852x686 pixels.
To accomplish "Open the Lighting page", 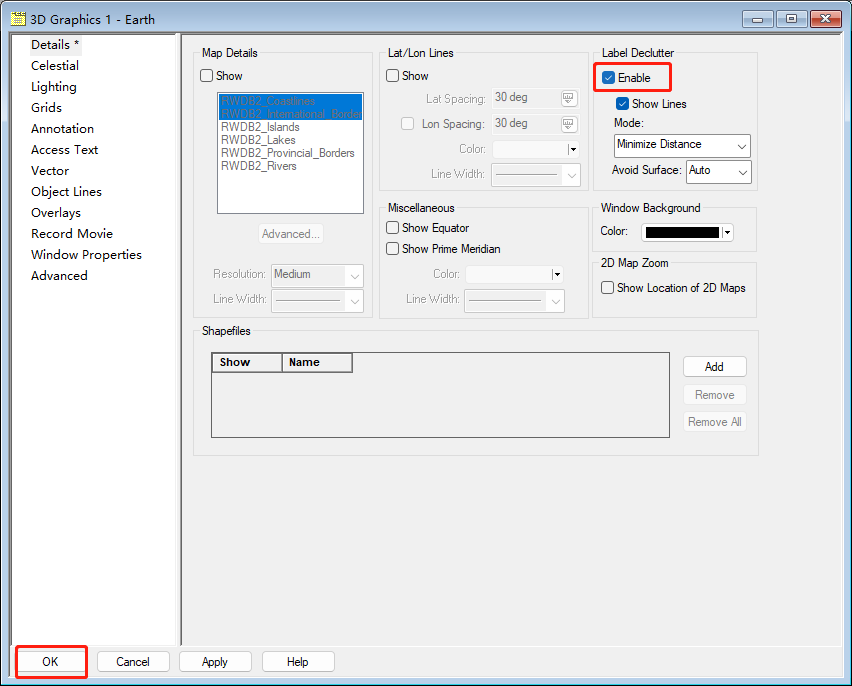I will (54, 87).
